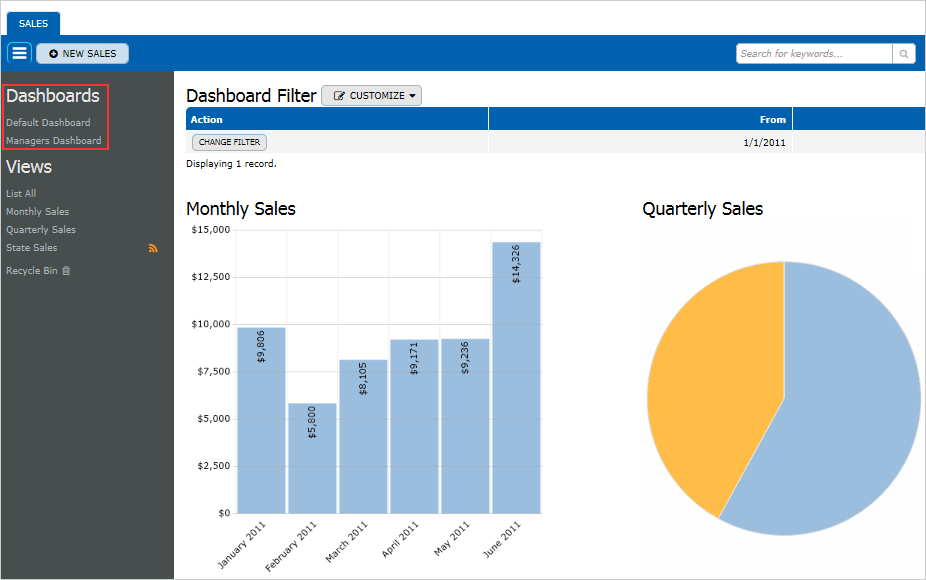Click the $15,000 axis label
The width and height of the screenshot is (926, 580).
click(x=211, y=230)
